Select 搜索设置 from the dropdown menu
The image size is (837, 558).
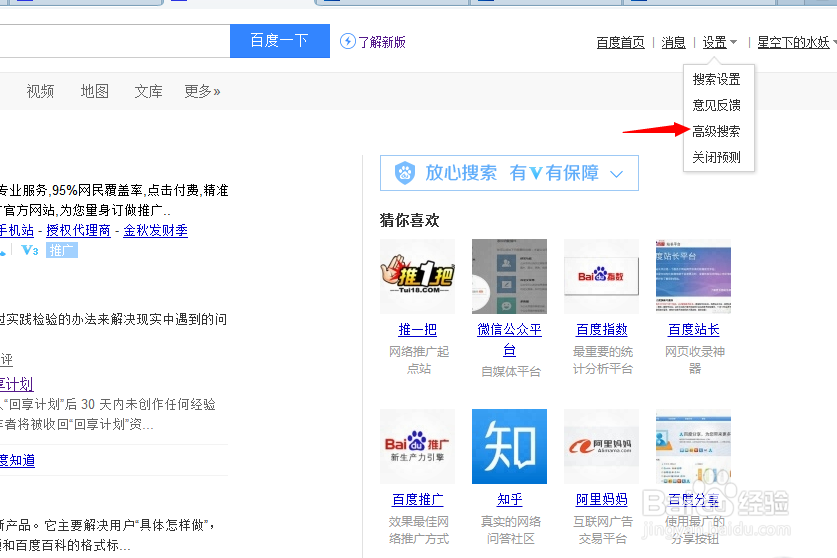tap(716, 80)
